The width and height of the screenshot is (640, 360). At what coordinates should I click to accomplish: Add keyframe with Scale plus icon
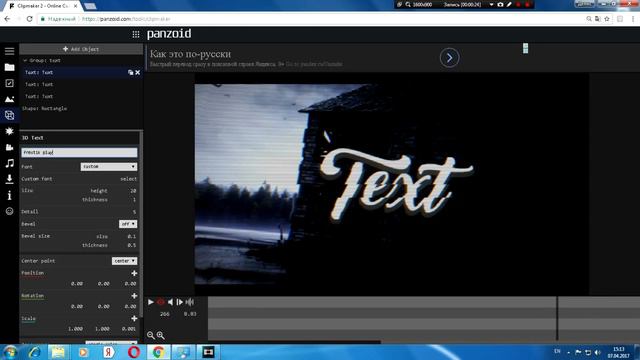click(134, 318)
